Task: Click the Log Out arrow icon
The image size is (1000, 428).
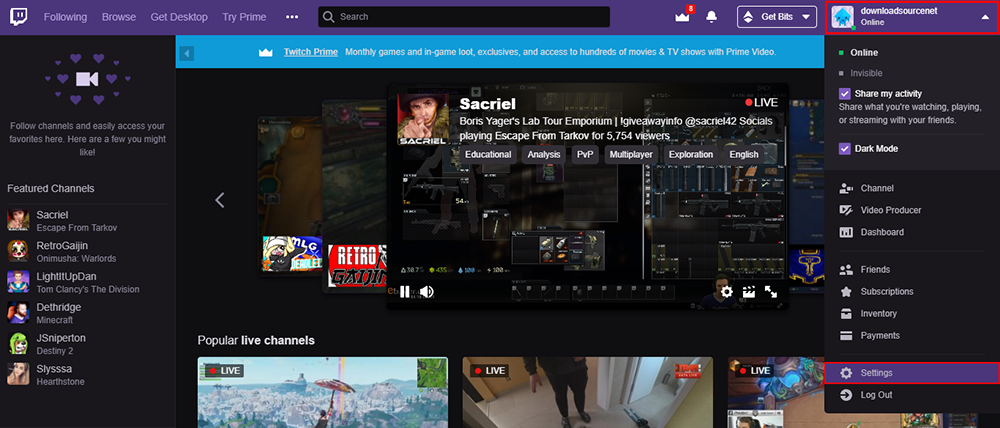Action: point(846,395)
